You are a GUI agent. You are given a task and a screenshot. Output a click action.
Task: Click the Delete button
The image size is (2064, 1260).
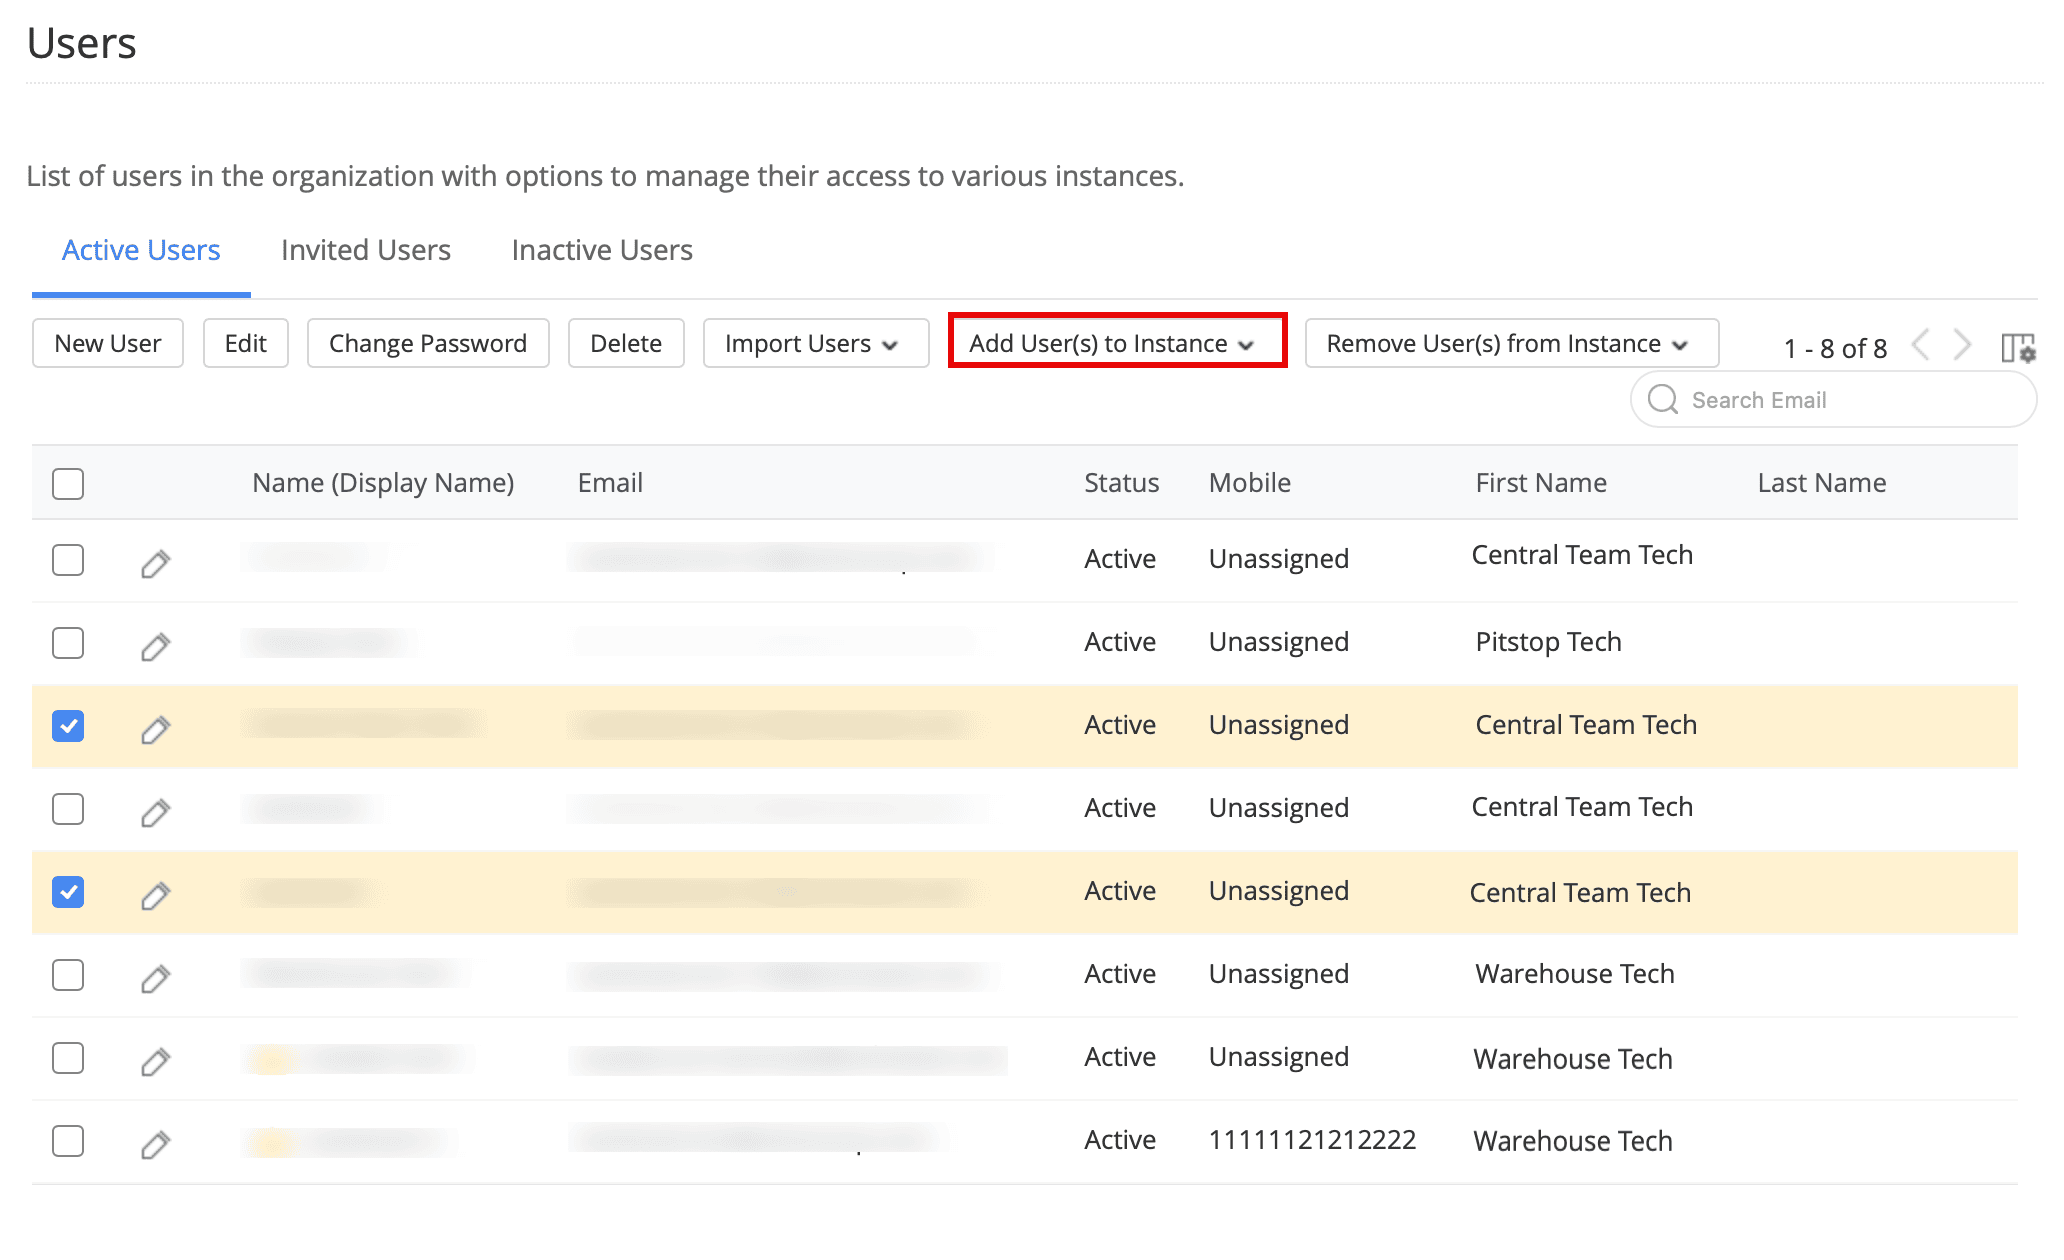point(626,343)
